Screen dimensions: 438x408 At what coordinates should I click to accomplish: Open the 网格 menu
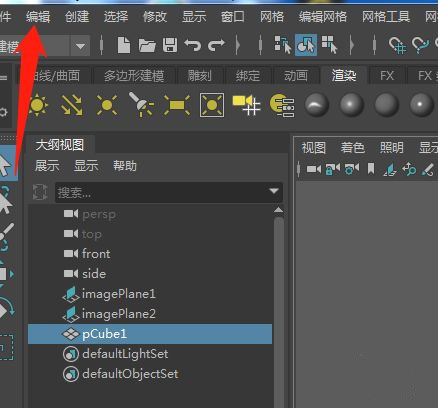coord(272,16)
